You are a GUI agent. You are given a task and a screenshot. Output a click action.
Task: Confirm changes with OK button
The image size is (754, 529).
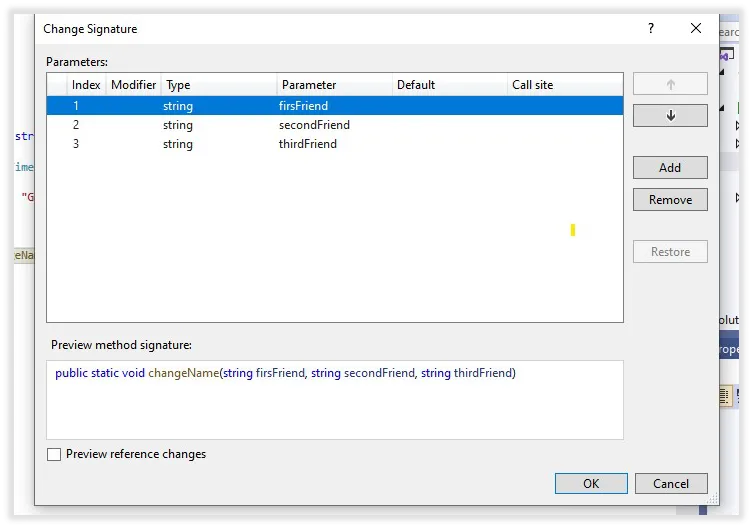coord(591,483)
